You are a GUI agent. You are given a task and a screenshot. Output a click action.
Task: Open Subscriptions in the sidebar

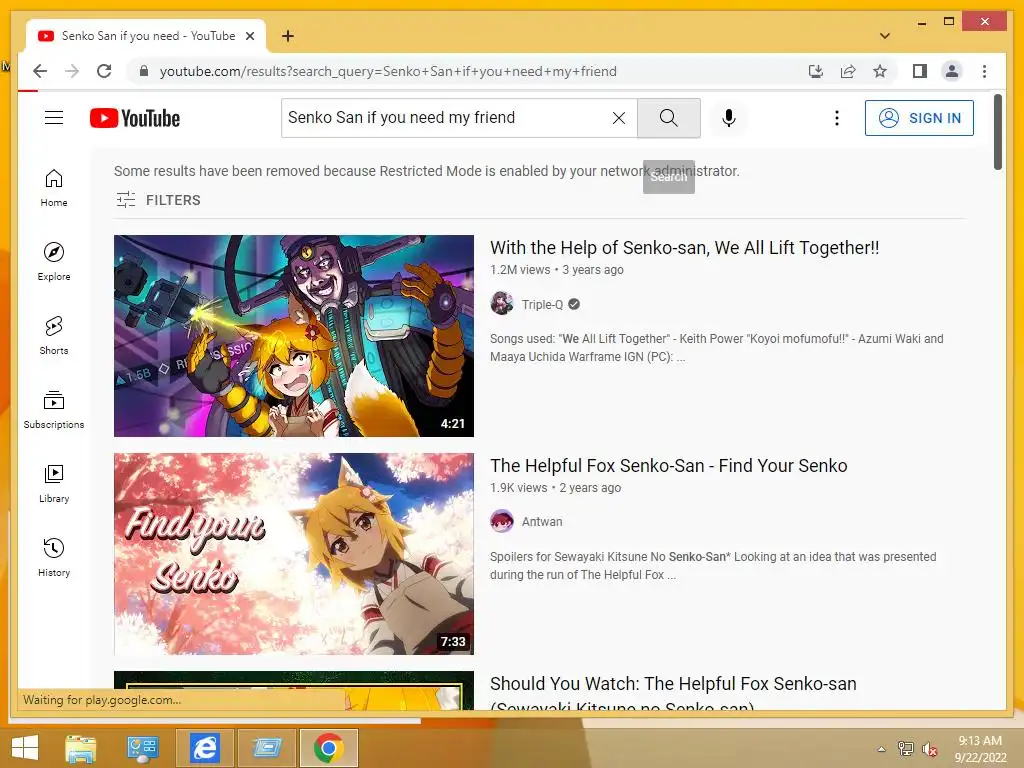(x=54, y=409)
